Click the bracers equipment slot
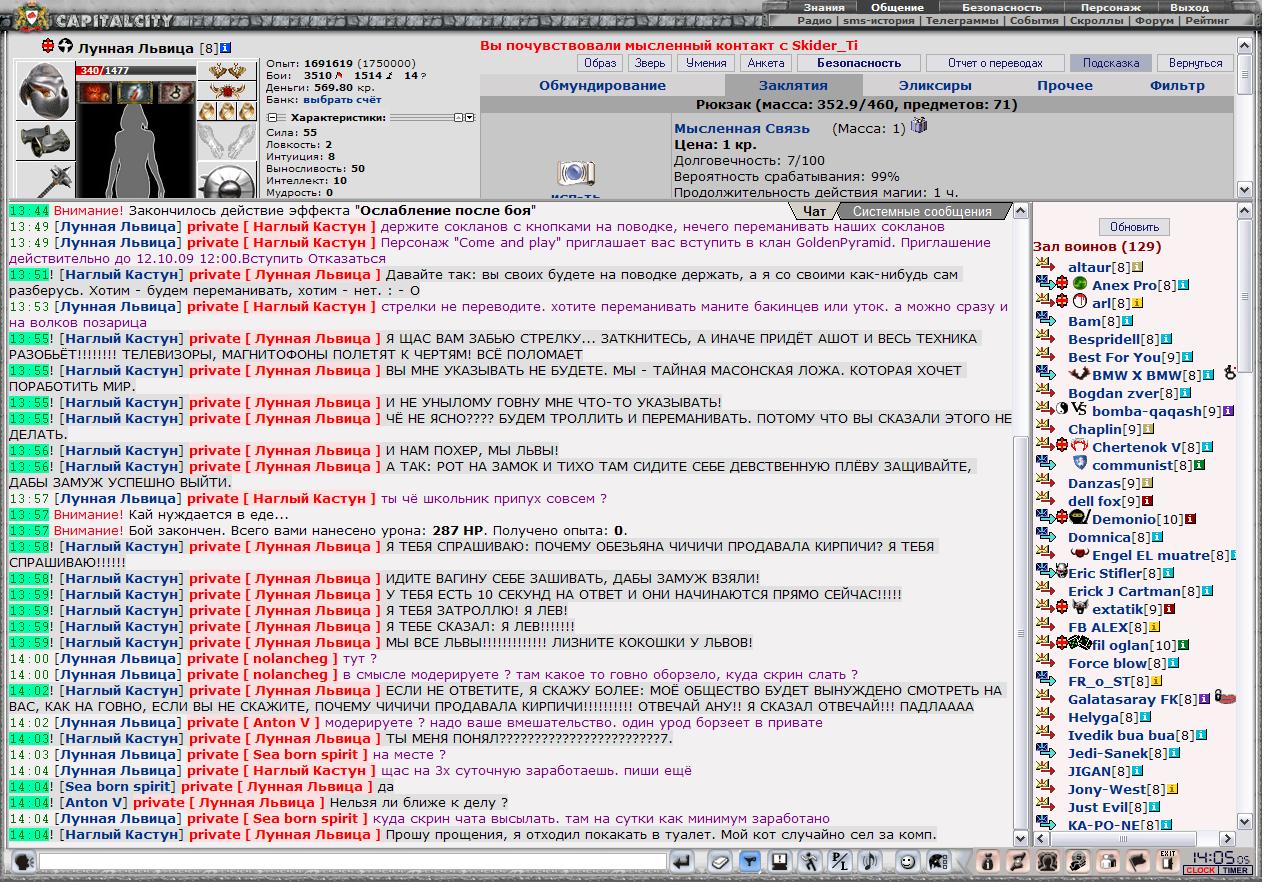 44,139
